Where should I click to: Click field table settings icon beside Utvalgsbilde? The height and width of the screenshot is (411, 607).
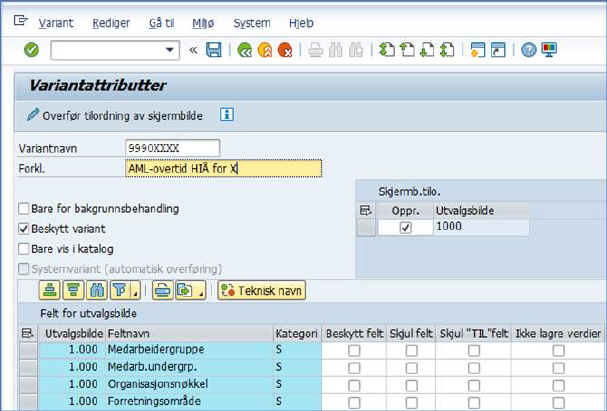28,333
